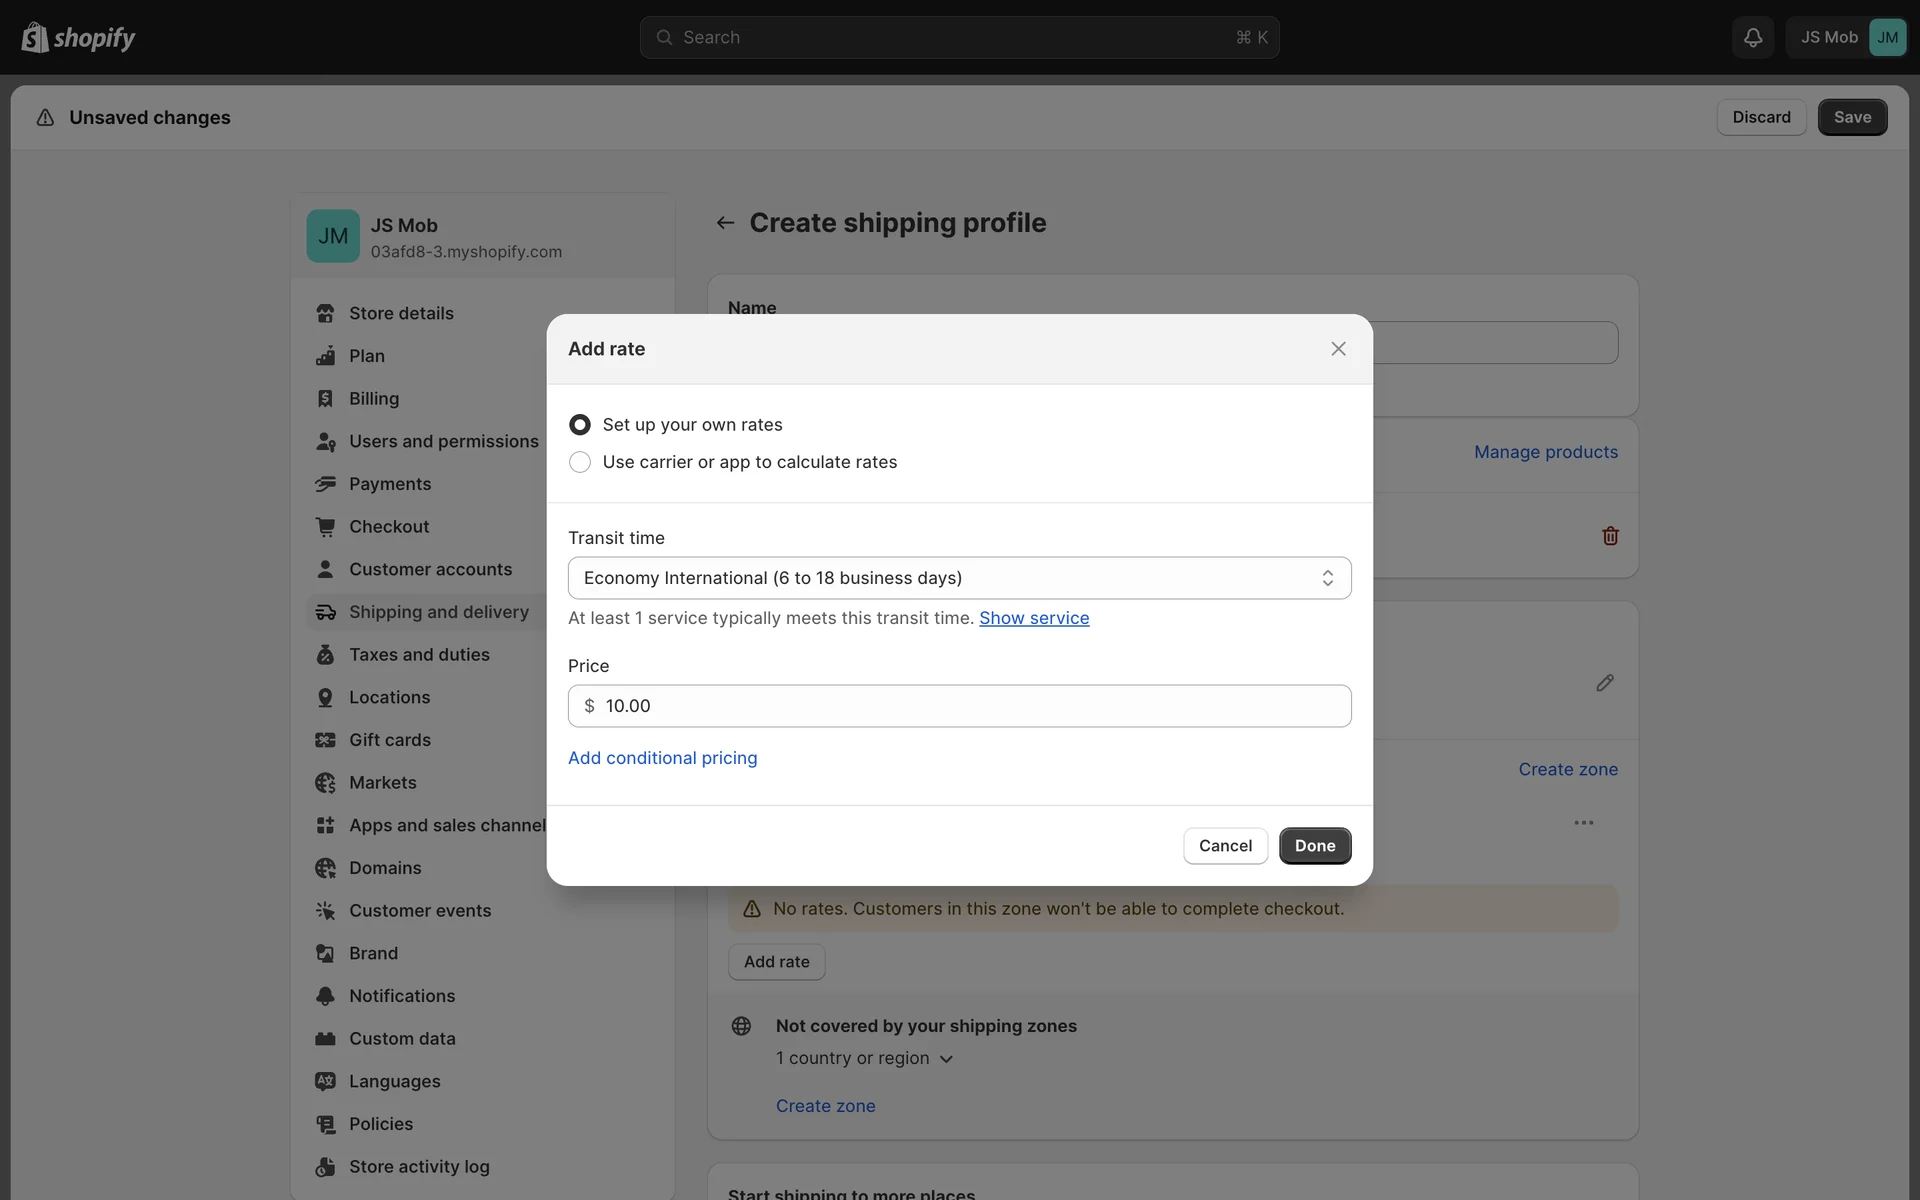Click the Done button
Screen dimensions: 1920x1200
tap(1314, 846)
